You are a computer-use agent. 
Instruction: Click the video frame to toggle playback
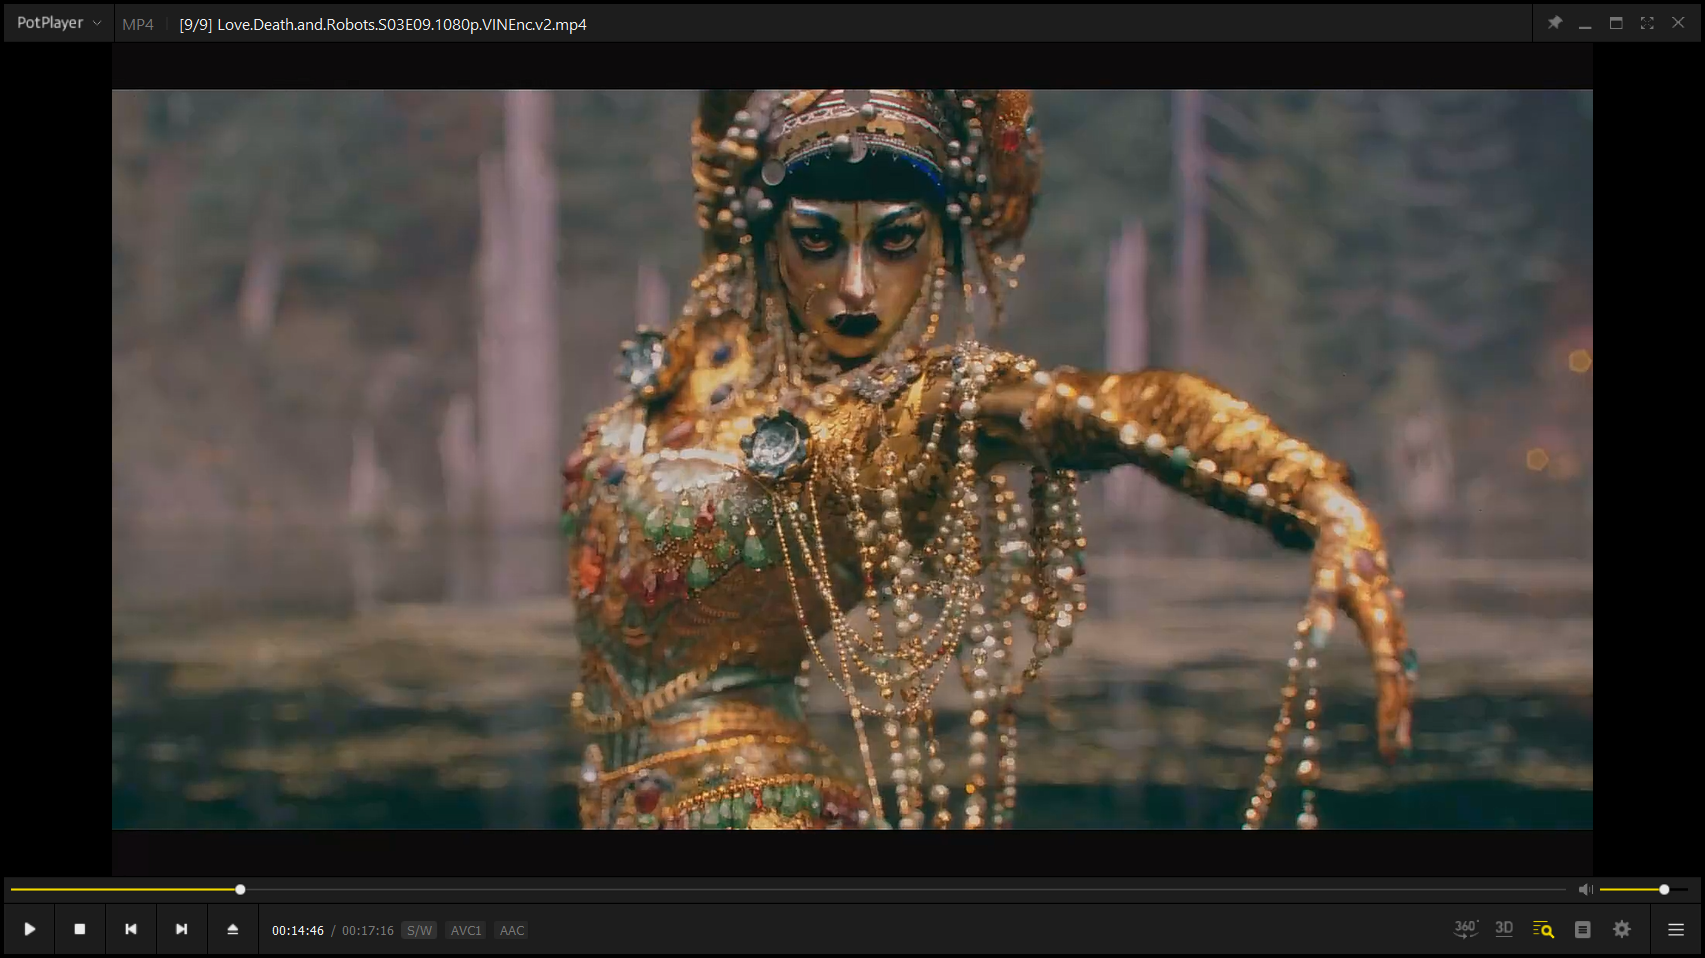click(x=852, y=459)
